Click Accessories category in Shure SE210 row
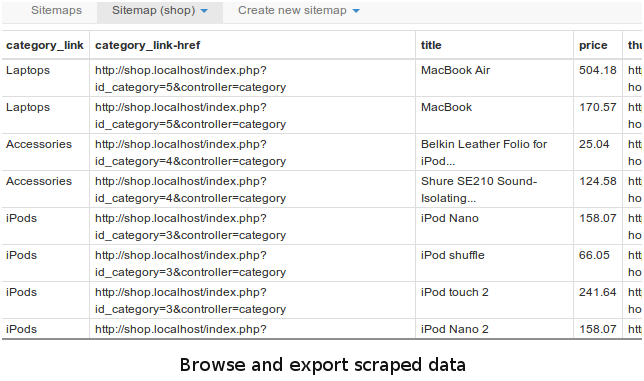 point(39,181)
